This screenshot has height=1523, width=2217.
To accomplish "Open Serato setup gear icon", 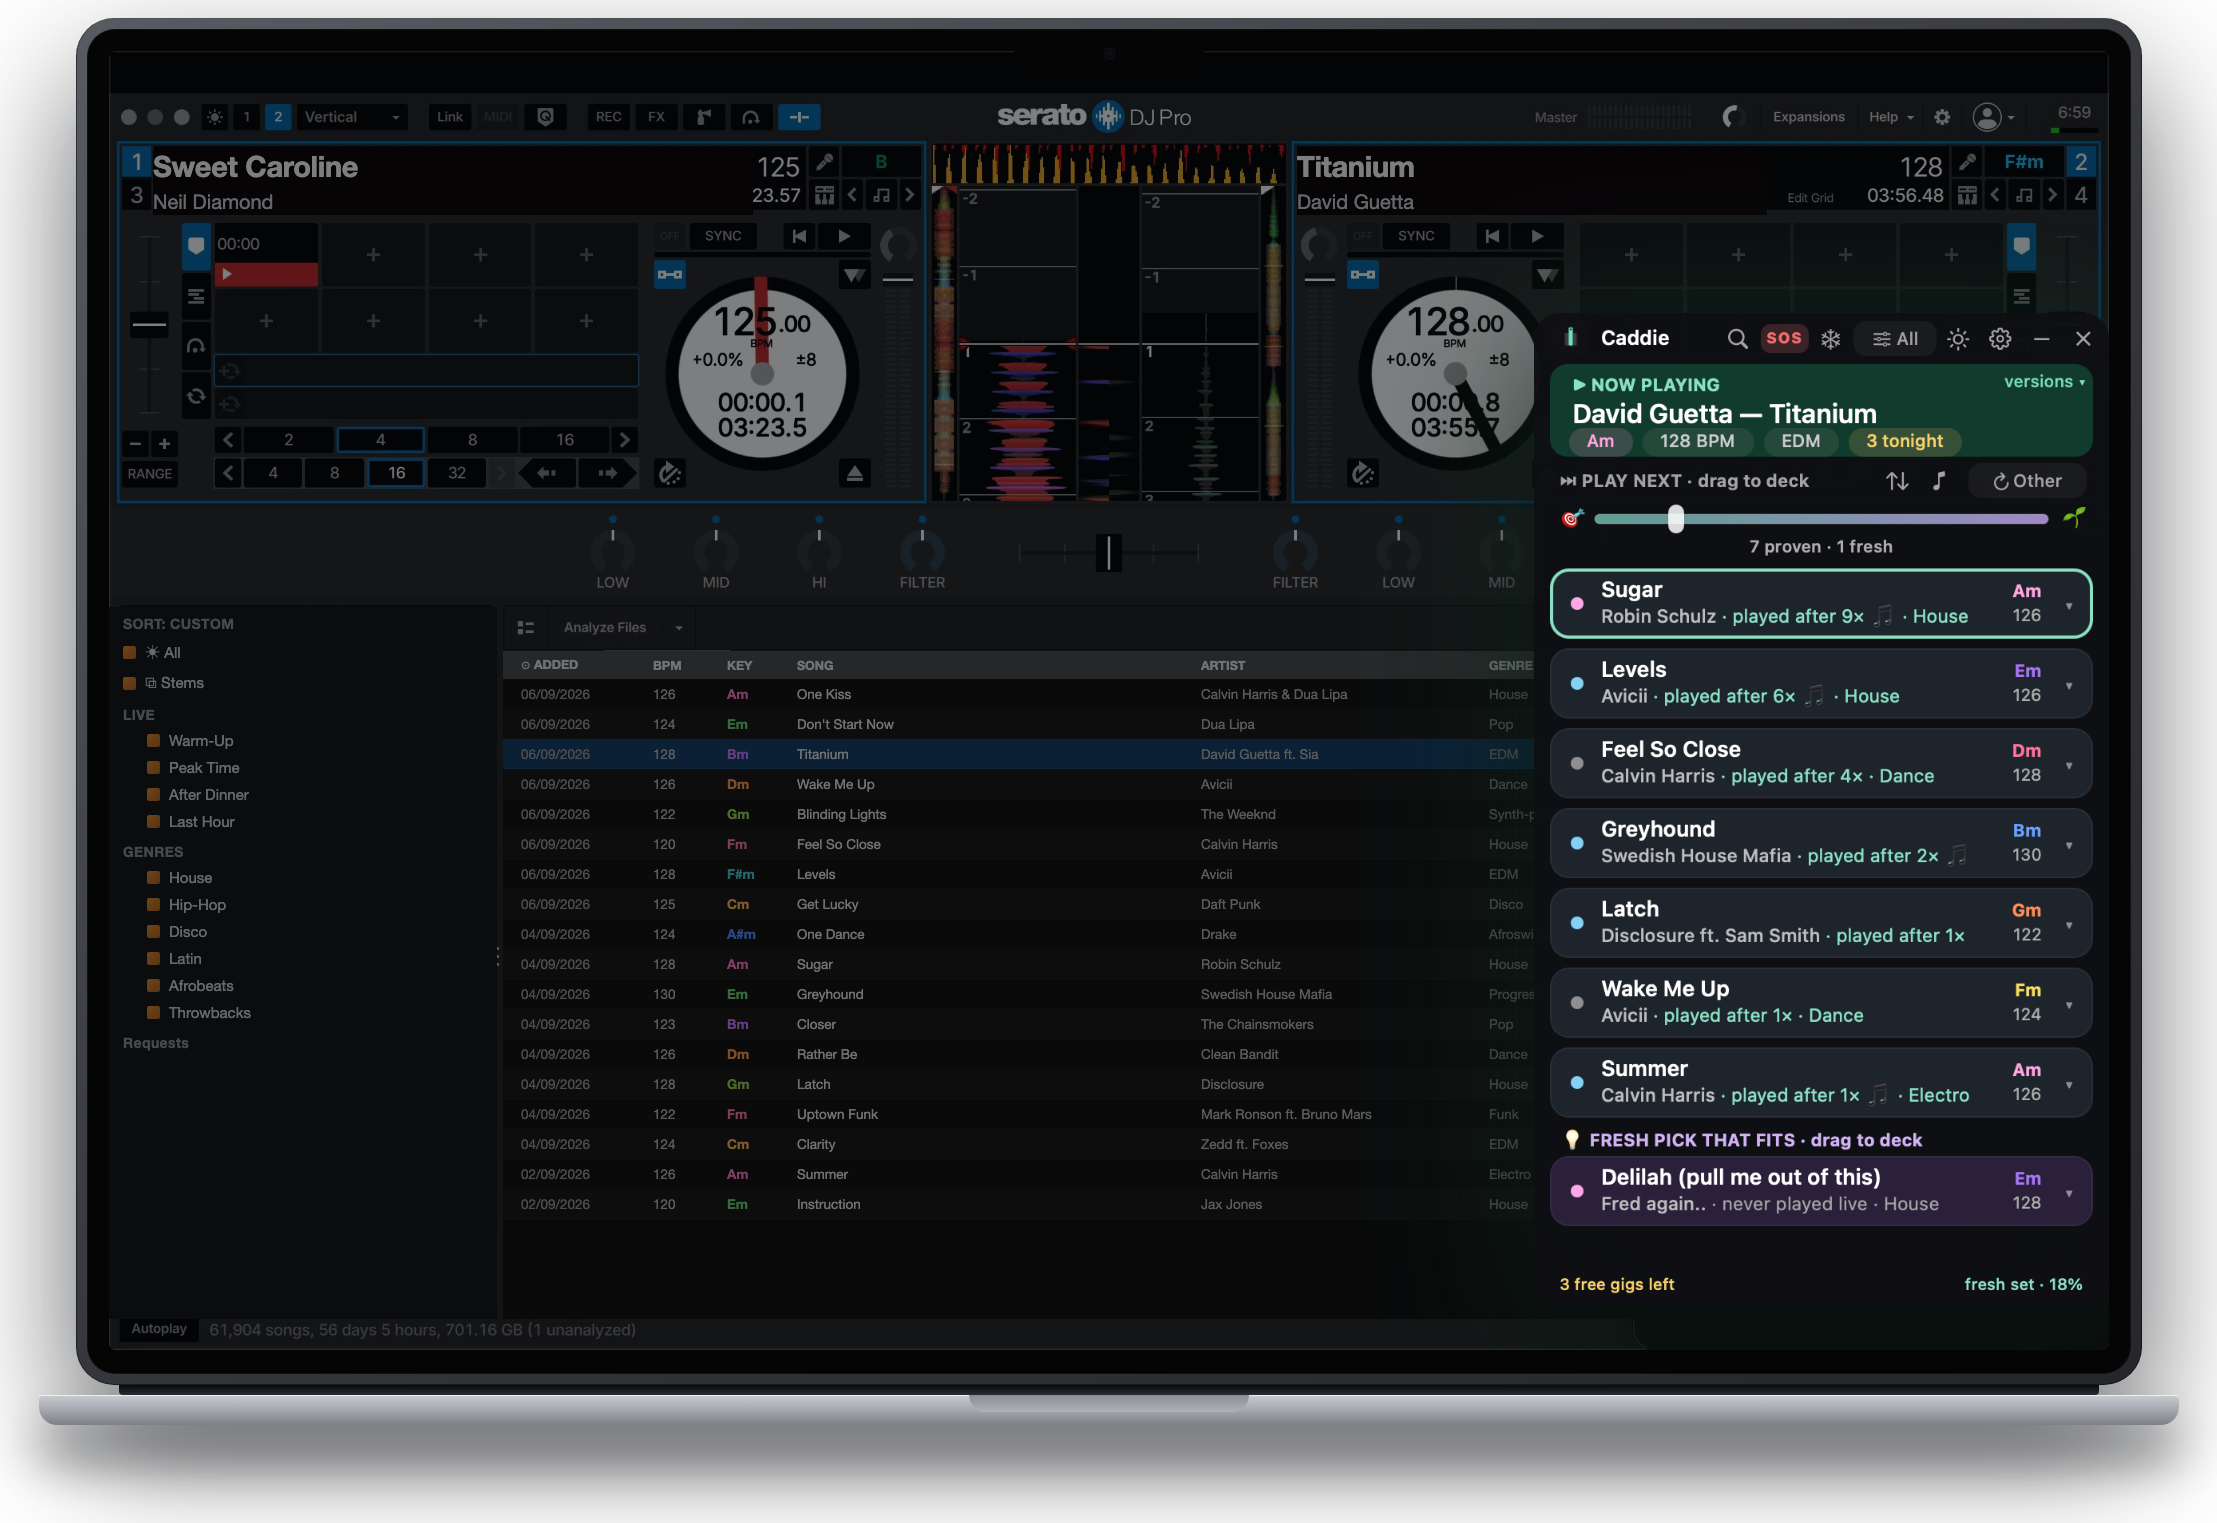I will click(x=1941, y=117).
